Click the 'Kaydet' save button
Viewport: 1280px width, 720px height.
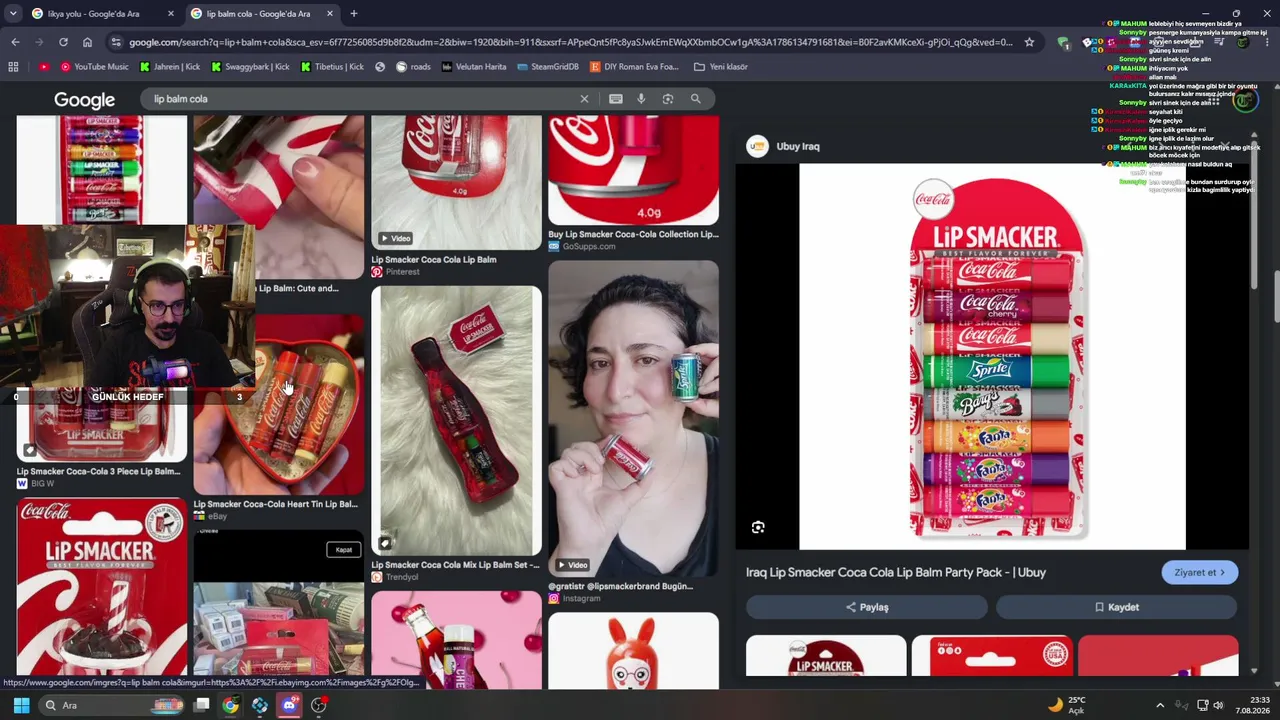pyautogui.click(x=1116, y=607)
